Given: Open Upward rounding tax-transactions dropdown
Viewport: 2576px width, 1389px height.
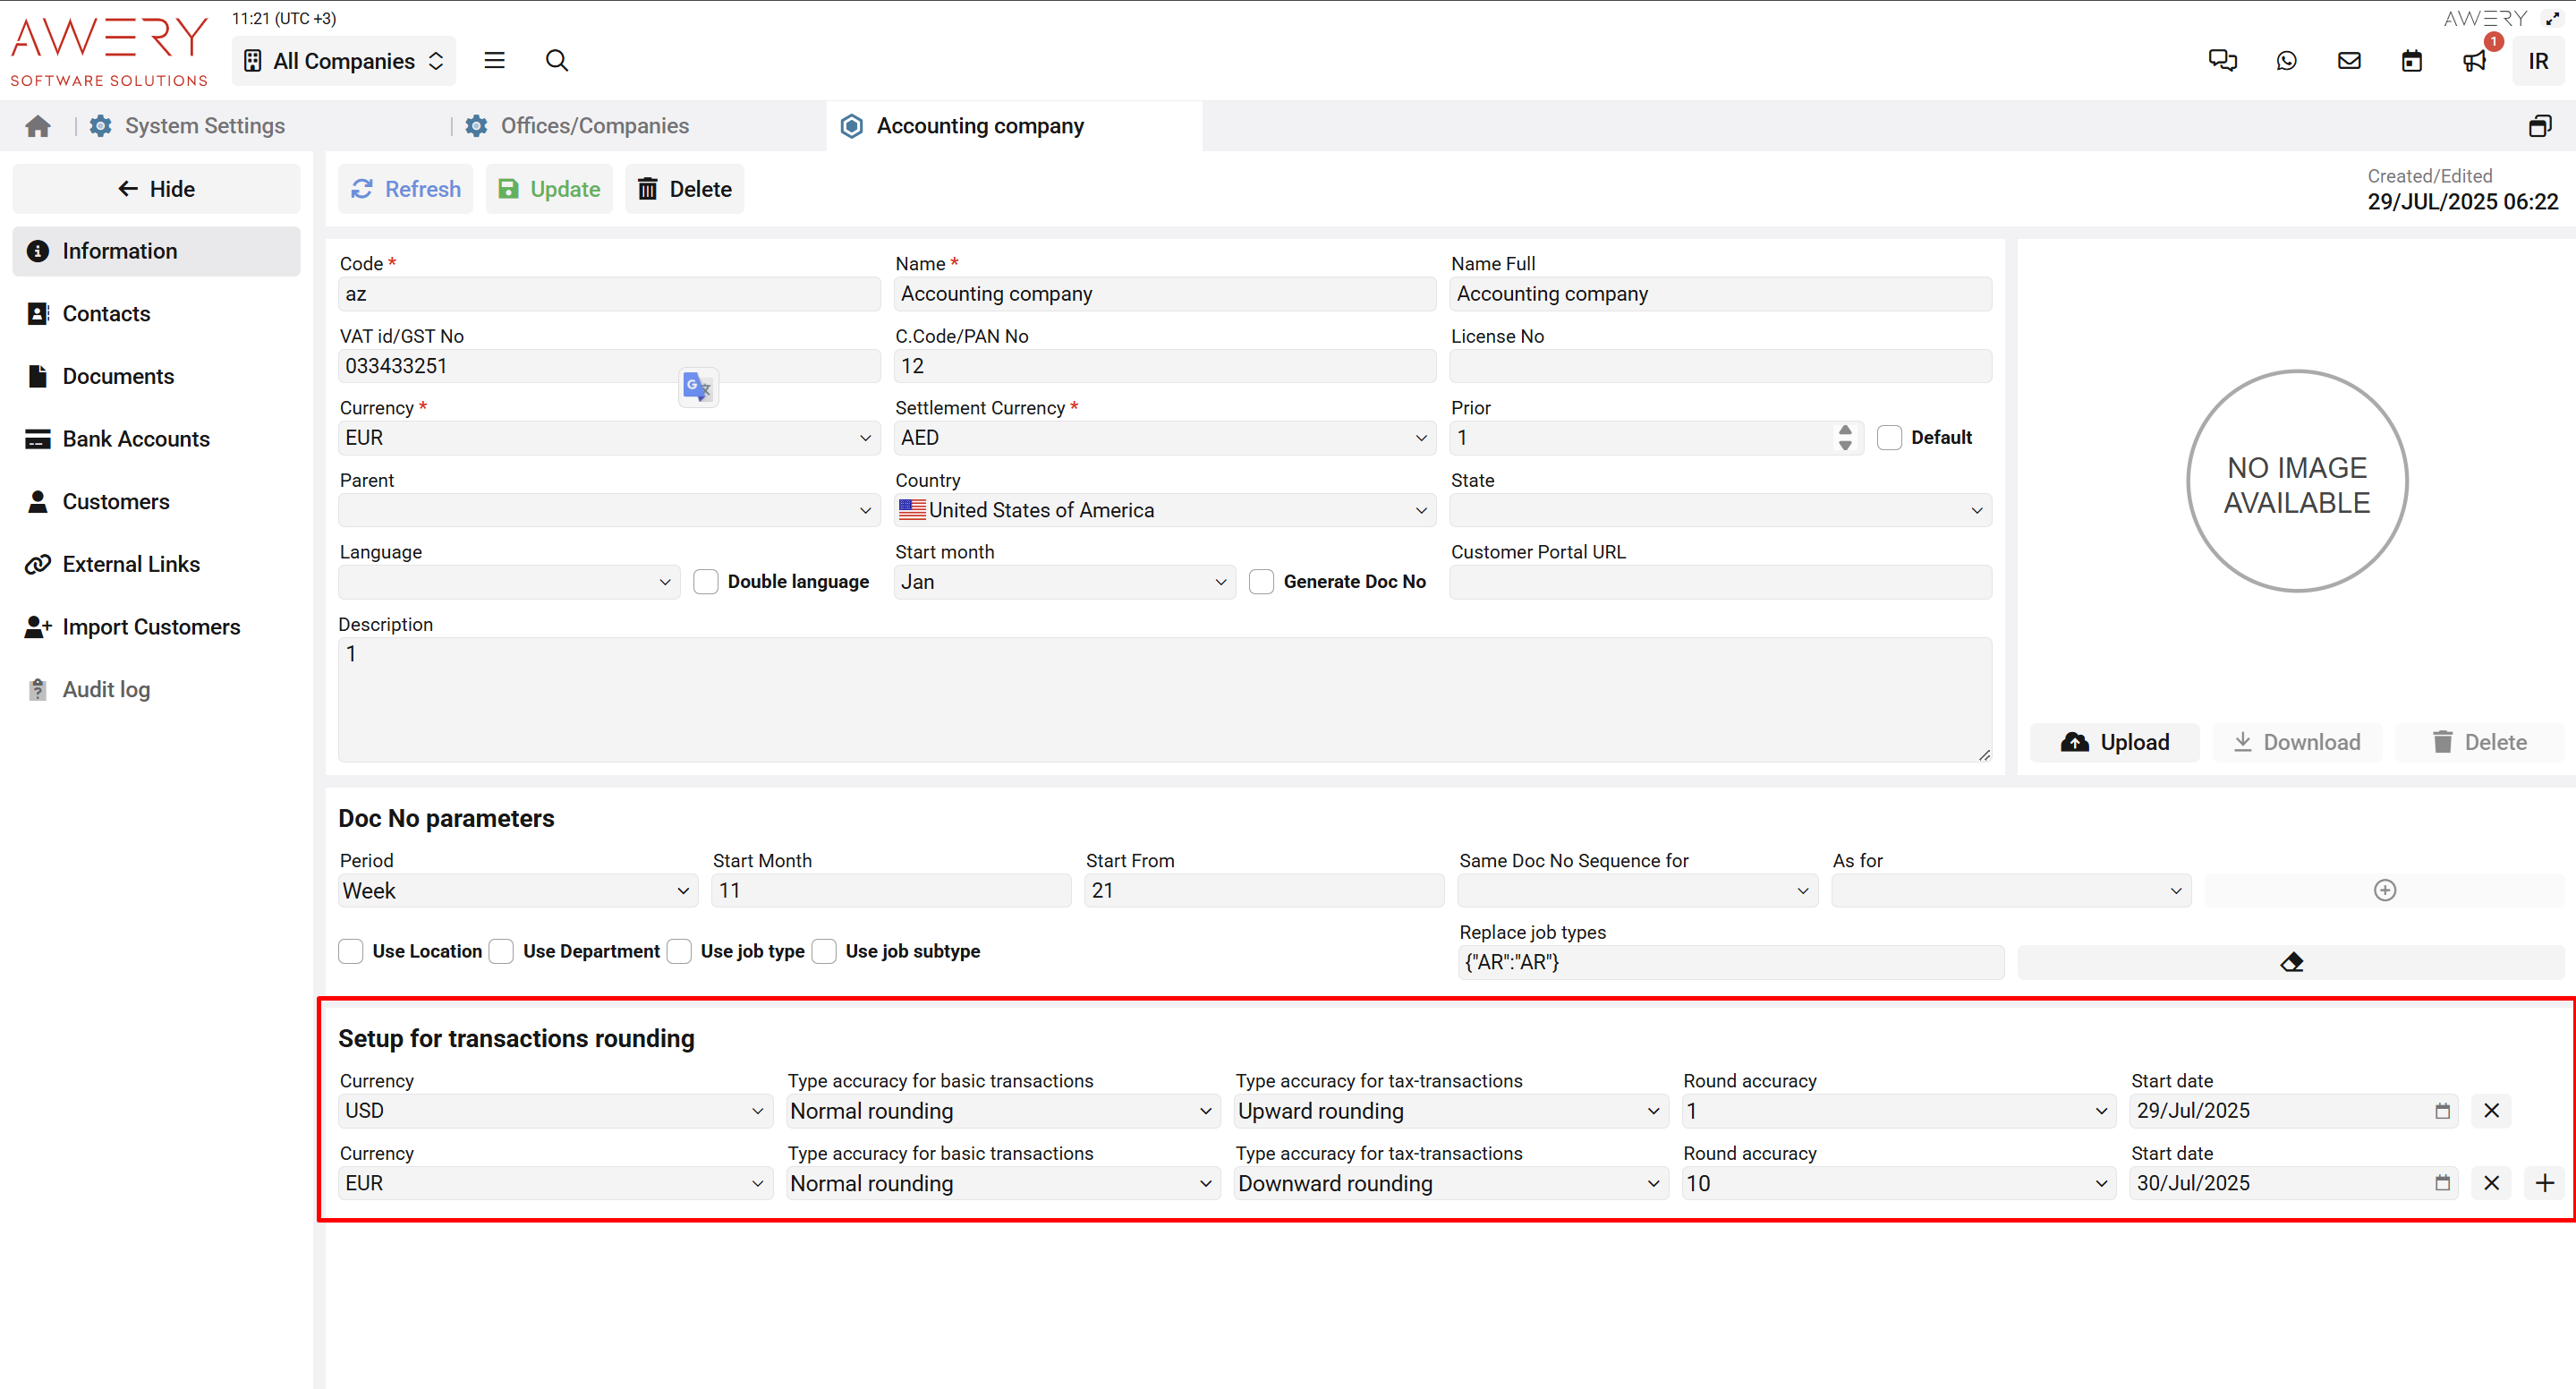Looking at the screenshot, I should point(1450,1111).
